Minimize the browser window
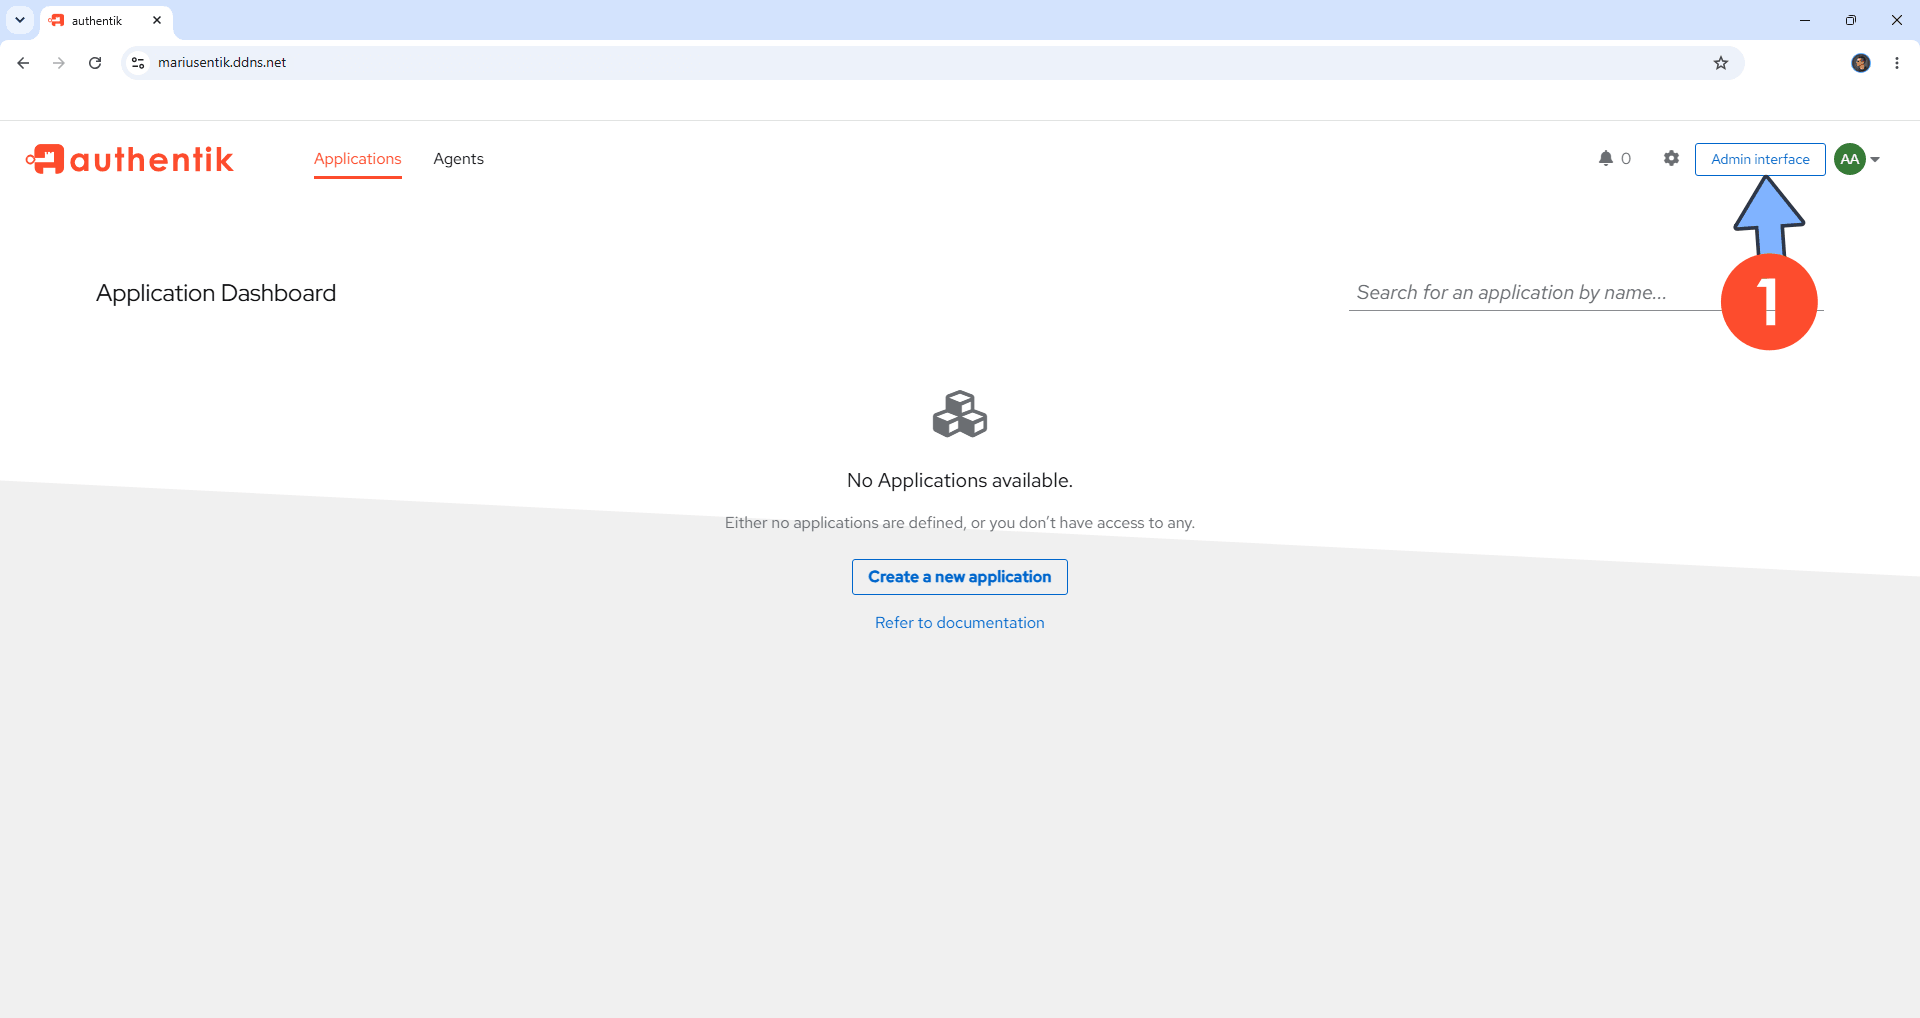Viewport: 1920px width, 1018px height. tap(1804, 20)
